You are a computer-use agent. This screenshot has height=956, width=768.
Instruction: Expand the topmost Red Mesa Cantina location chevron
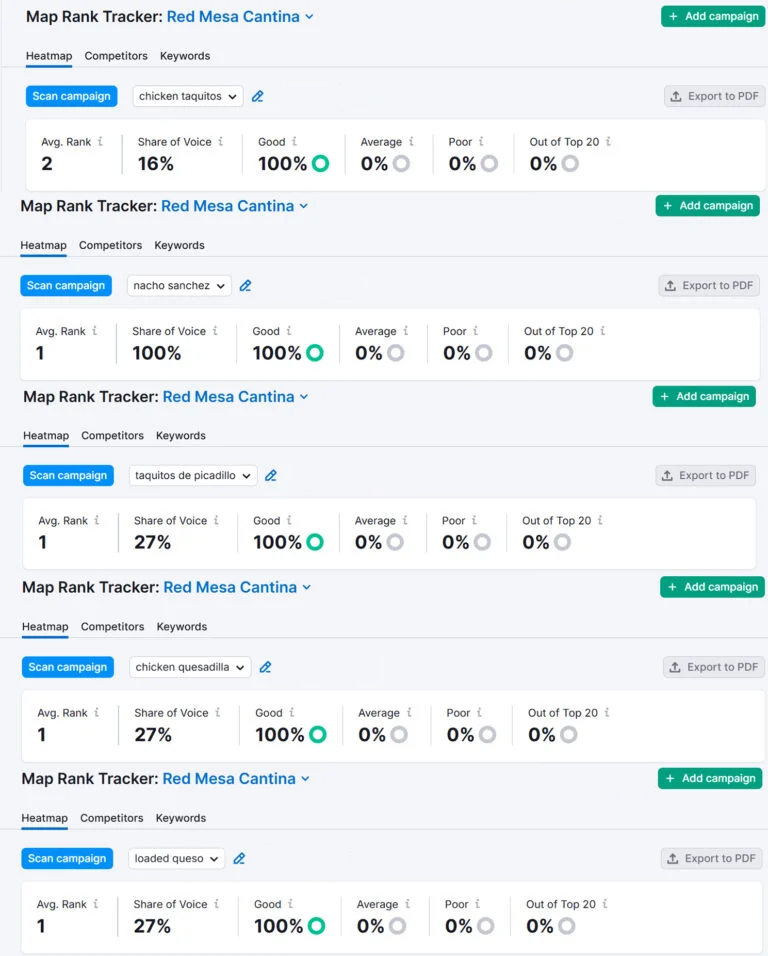click(x=309, y=17)
